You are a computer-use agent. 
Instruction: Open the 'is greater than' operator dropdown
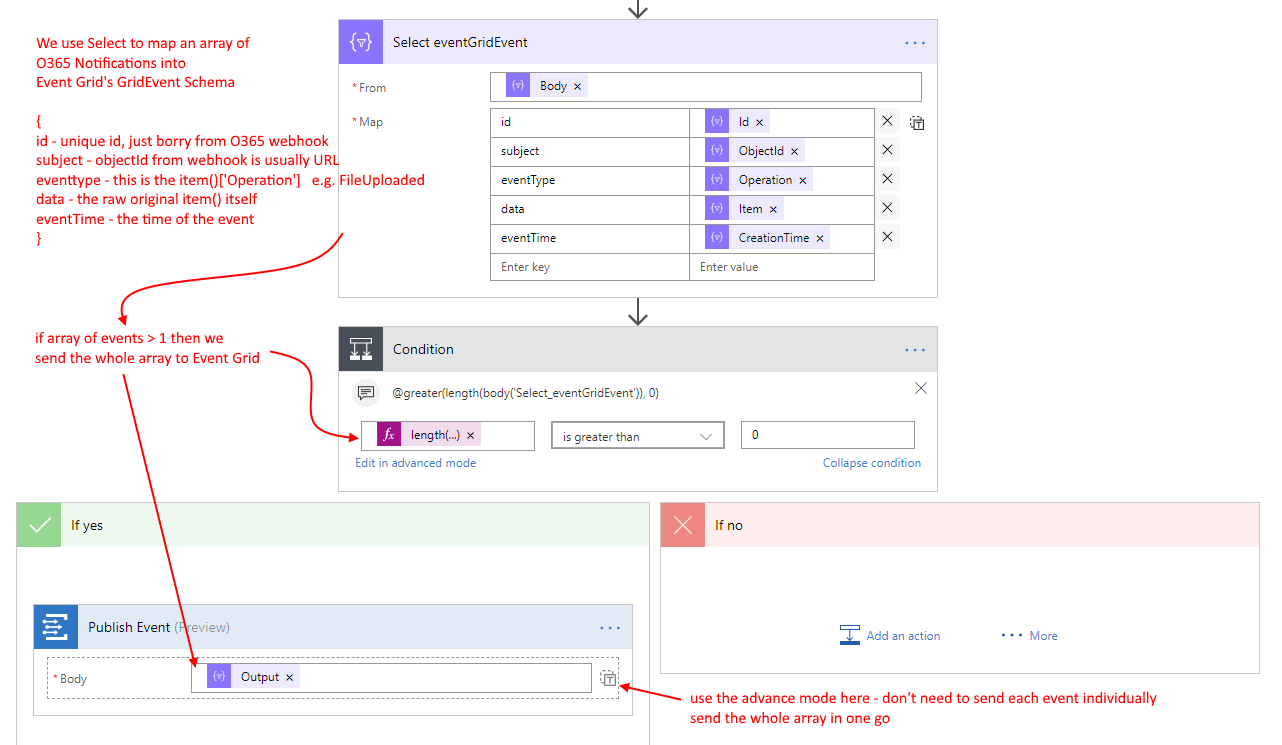[x=637, y=436]
